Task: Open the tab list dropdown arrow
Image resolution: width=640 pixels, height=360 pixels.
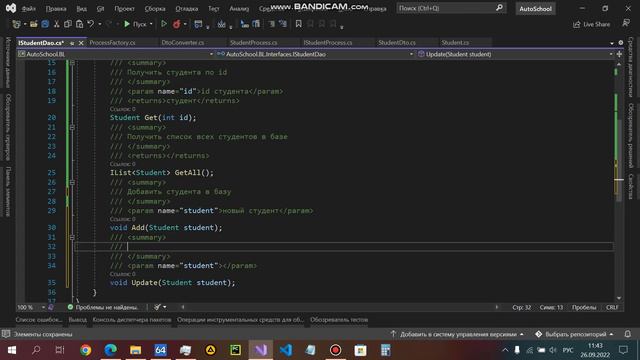Action: (x=611, y=43)
